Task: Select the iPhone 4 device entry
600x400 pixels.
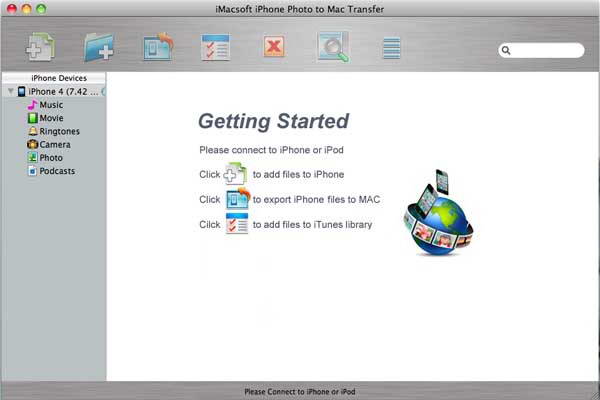Action: pyautogui.click(x=56, y=91)
